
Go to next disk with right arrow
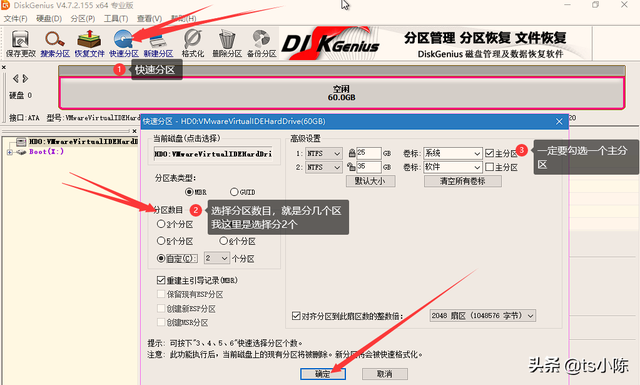pyautogui.click(x=25, y=78)
